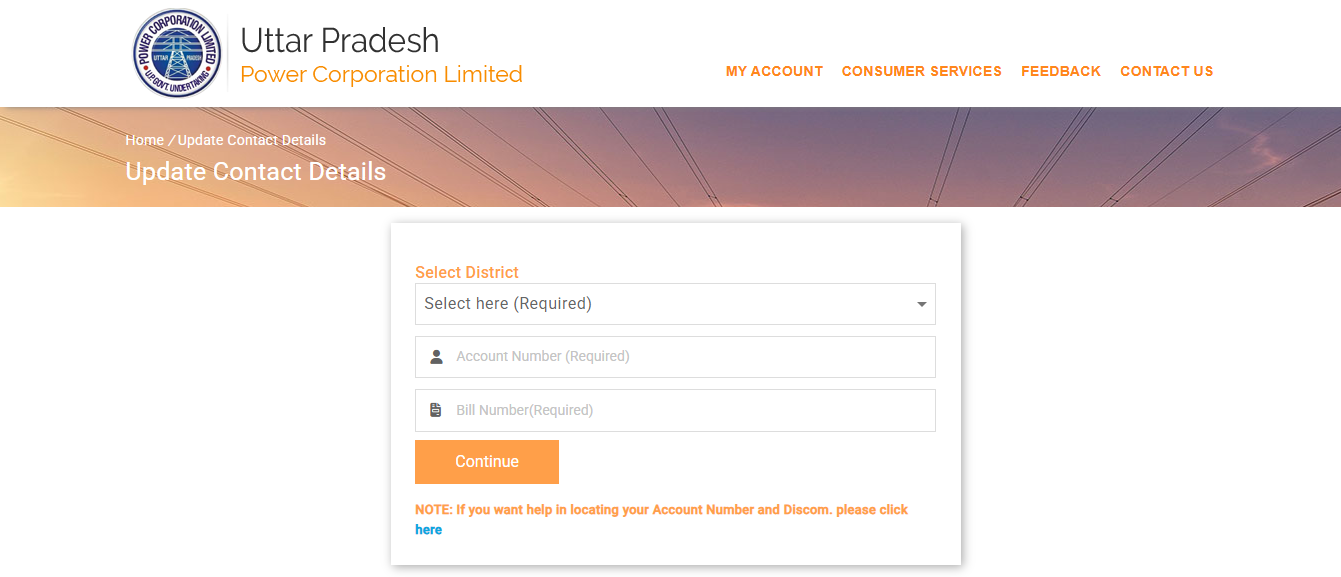Go to the FEEDBACK page
Viewport: 1341px width, 577px height.
tap(1060, 71)
